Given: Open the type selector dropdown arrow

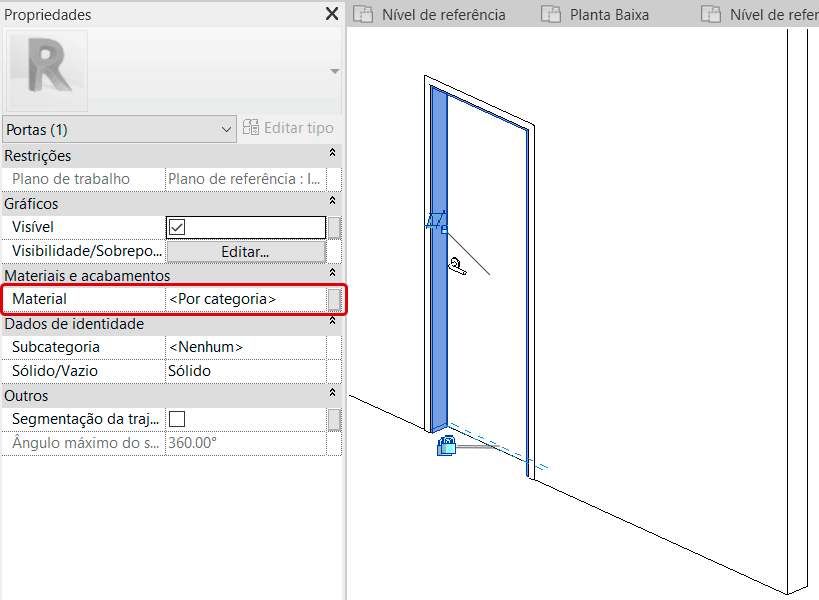Looking at the screenshot, I should [334, 71].
